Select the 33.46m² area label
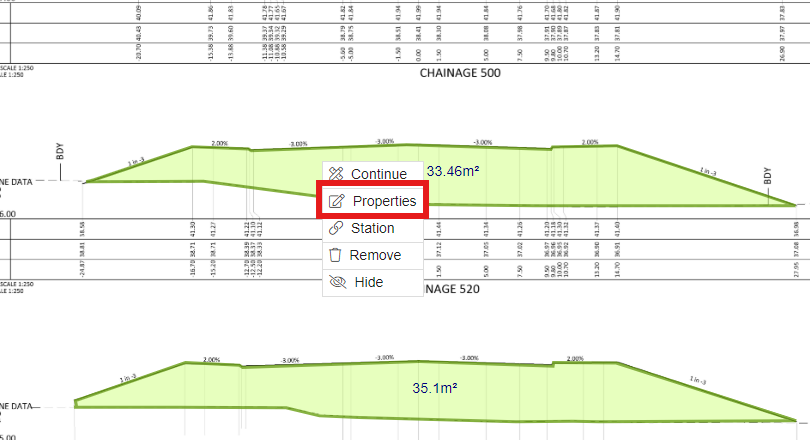Screen dimensions: 810x440 point(453,172)
